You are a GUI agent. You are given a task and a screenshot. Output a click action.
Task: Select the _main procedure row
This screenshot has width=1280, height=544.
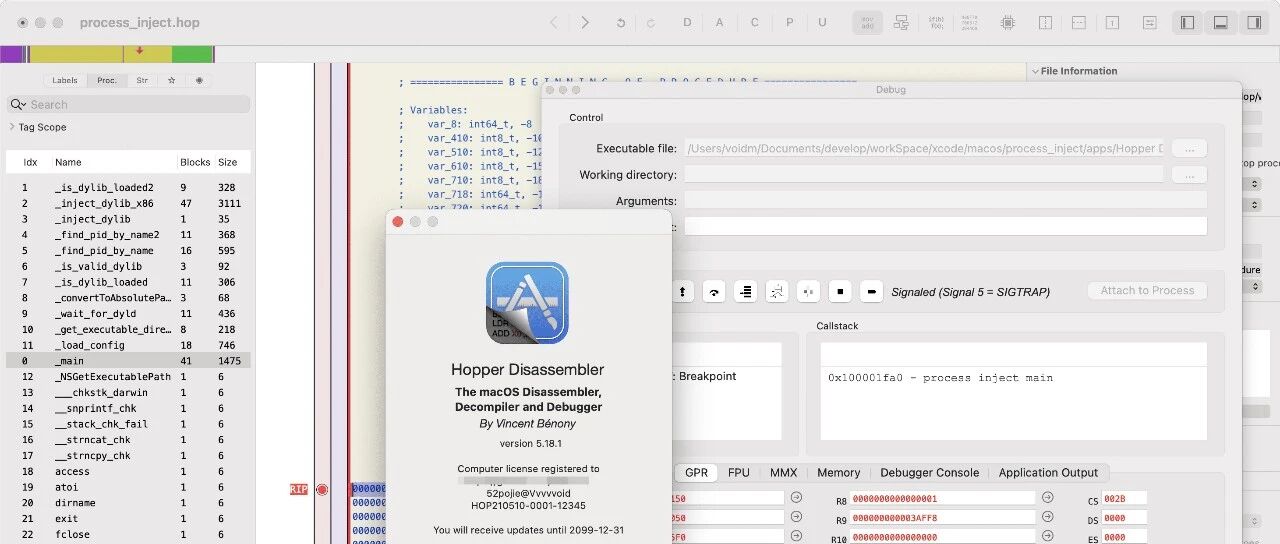128,361
